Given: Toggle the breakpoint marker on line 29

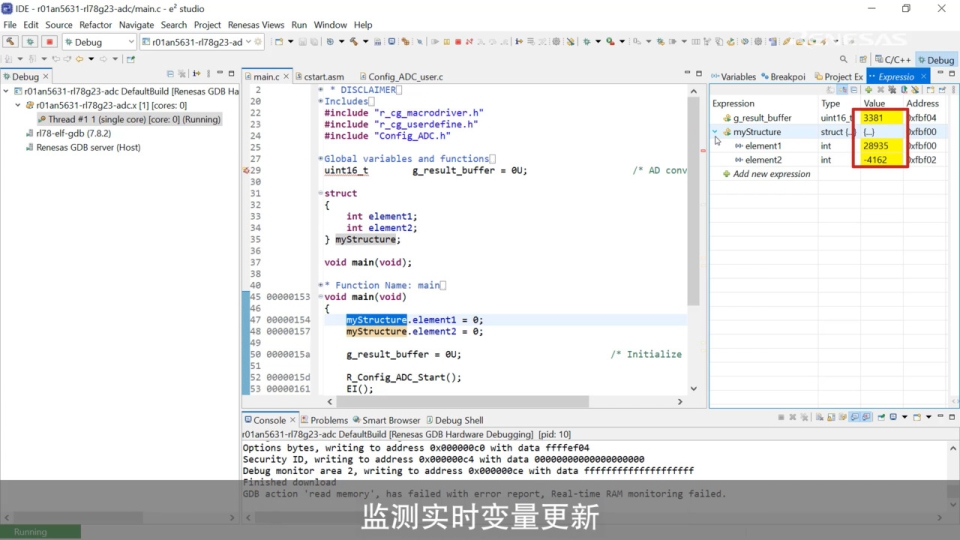Looking at the screenshot, I should point(246,170).
